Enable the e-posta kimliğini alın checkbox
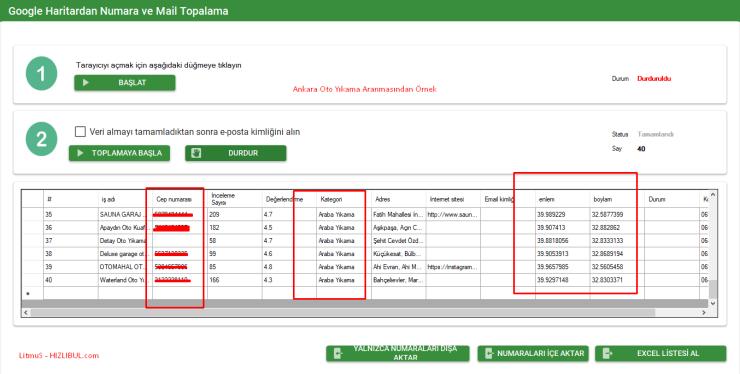The width and height of the screenshot is (740, 374). tap(80, 132)
